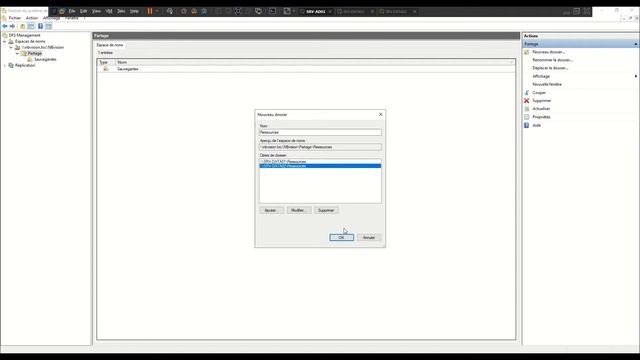Collapse the Partage folder node
The width and height of the screenshot is (640, 360).
coord(17,53)
